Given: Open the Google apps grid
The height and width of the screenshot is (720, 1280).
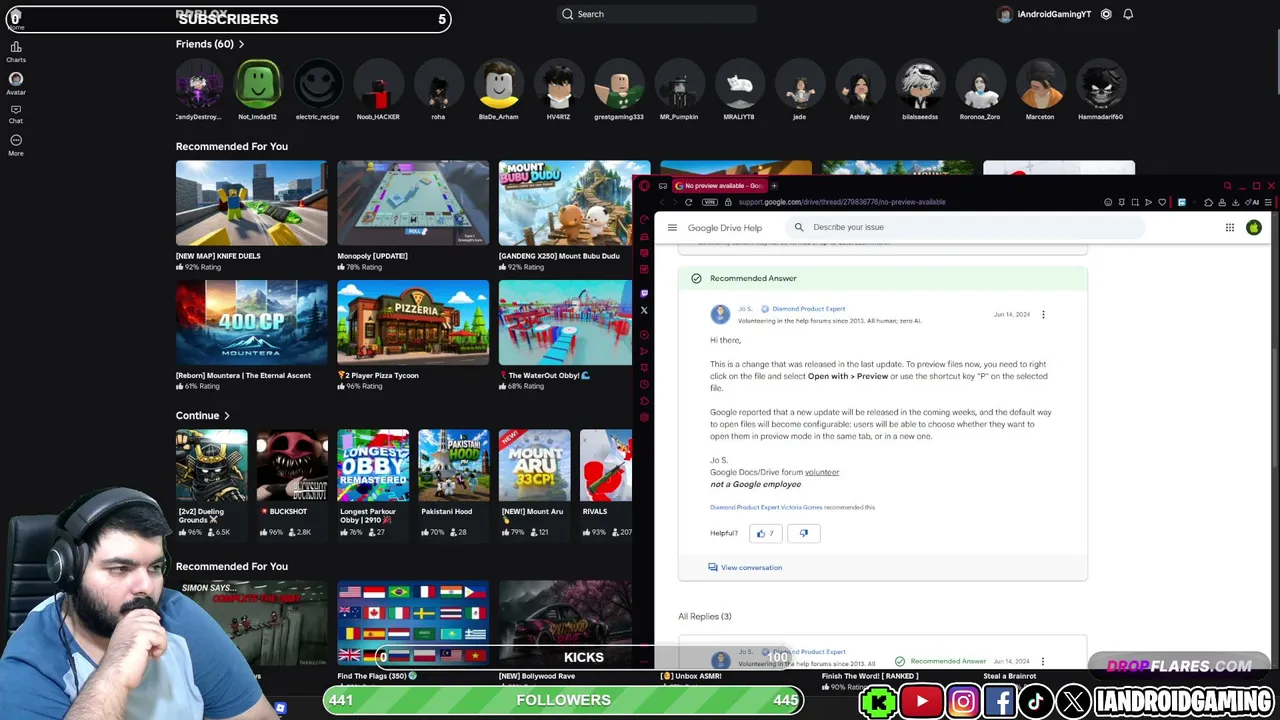Looking at the screenshot, I should tap(1230, 228).
